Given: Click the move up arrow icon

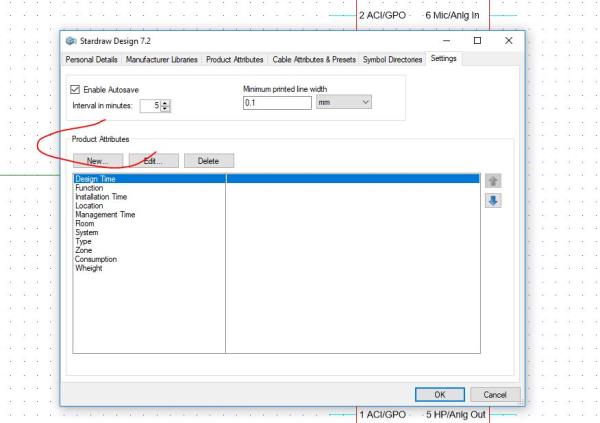Looking at the screenshot, I should [x=493, y=181].
